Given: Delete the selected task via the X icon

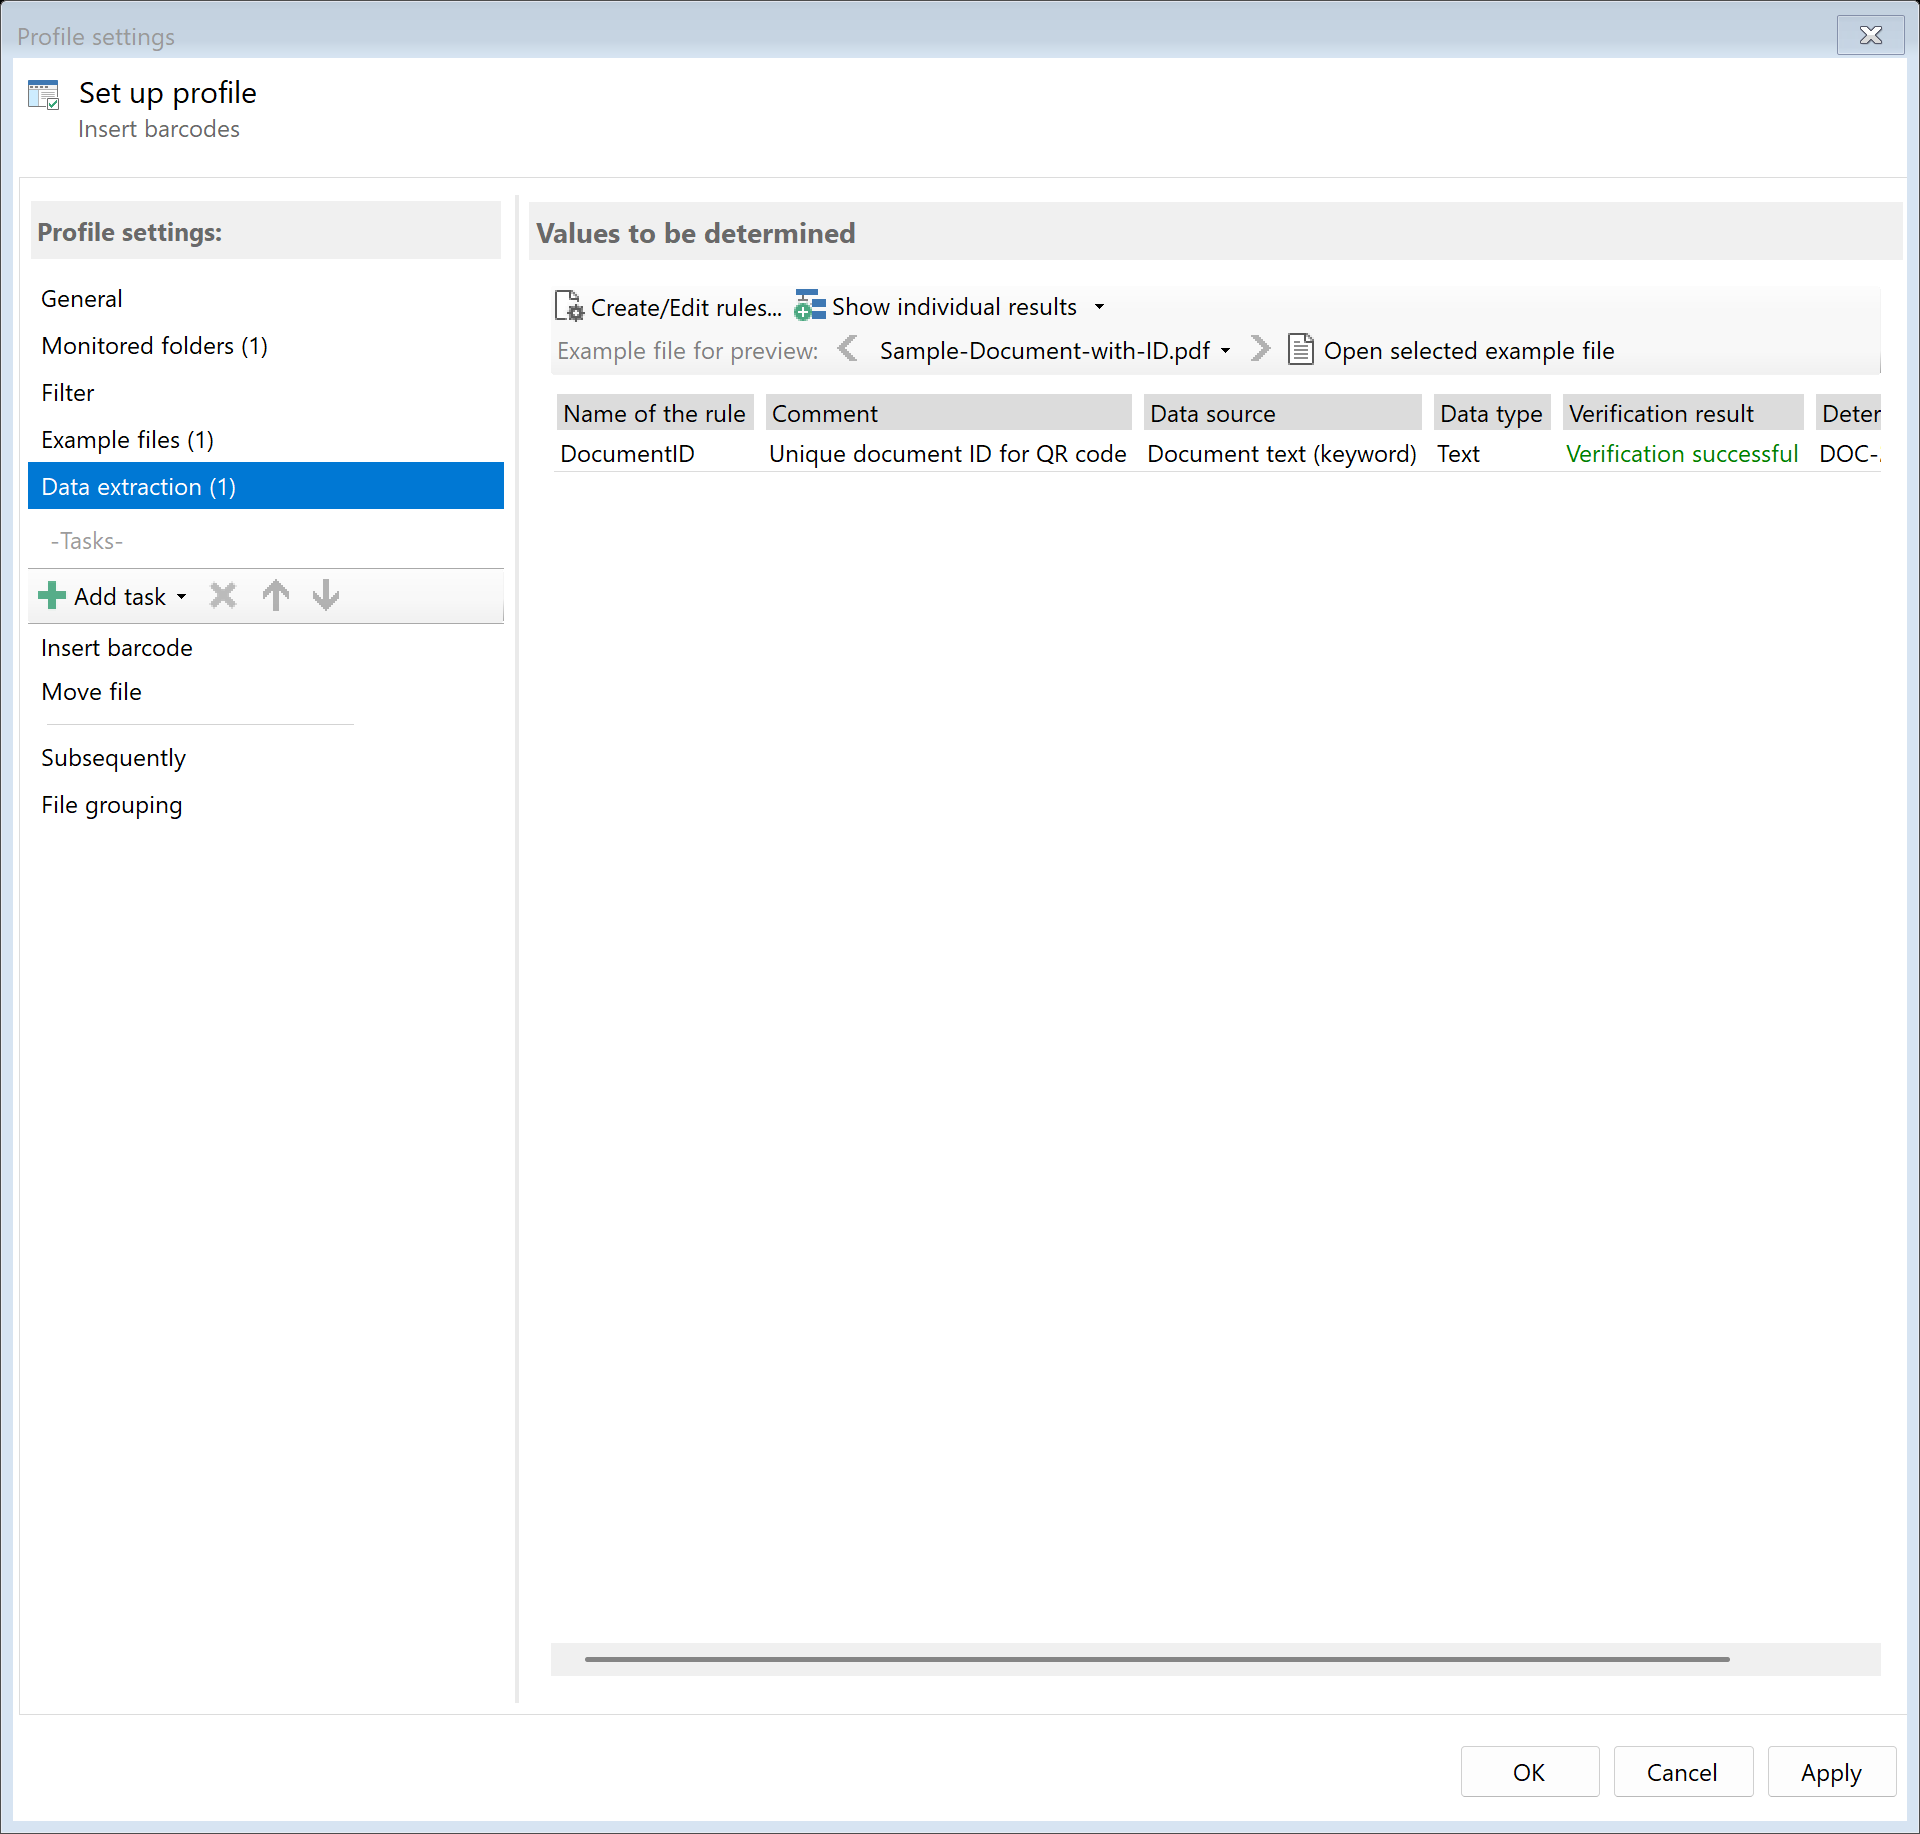Looking at the screenshot, I should tap(222, 595).
